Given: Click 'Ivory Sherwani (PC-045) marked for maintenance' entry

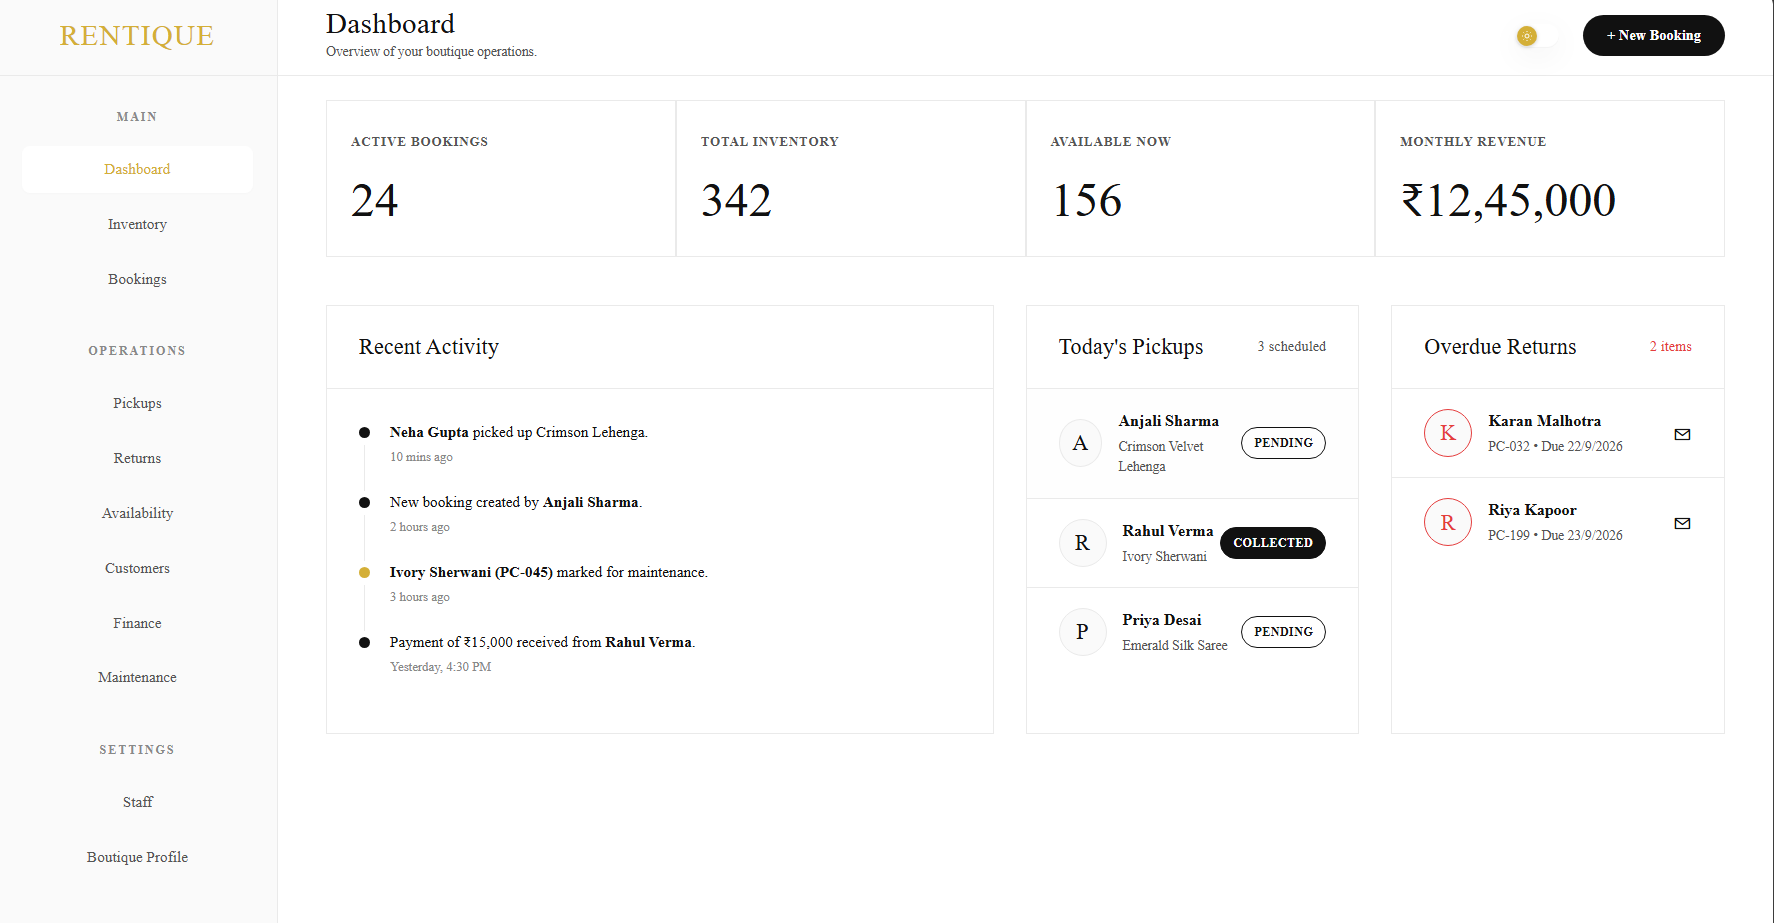Looking at the screenshot, I should click(549, 573).
